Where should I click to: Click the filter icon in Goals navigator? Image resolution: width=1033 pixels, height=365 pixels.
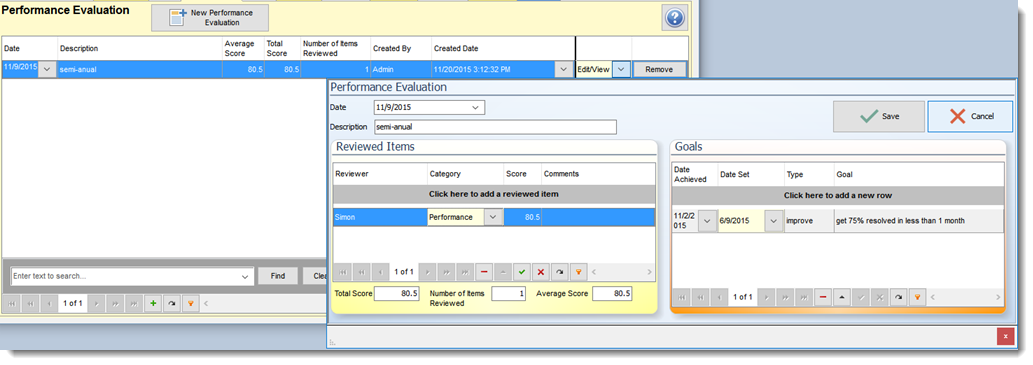[916, 297]
